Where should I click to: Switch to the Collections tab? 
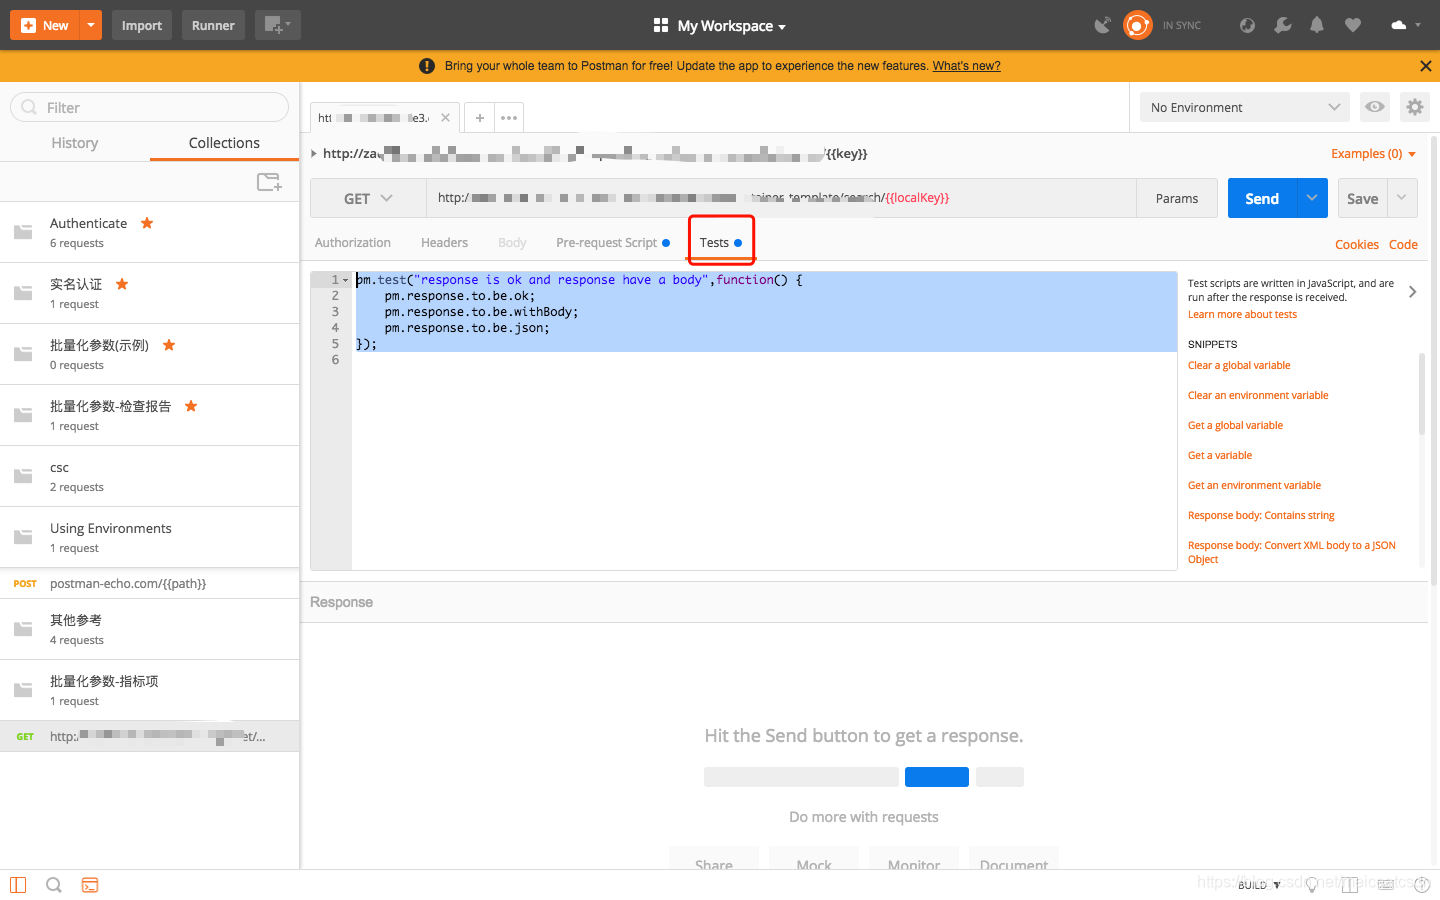point(224,143)
